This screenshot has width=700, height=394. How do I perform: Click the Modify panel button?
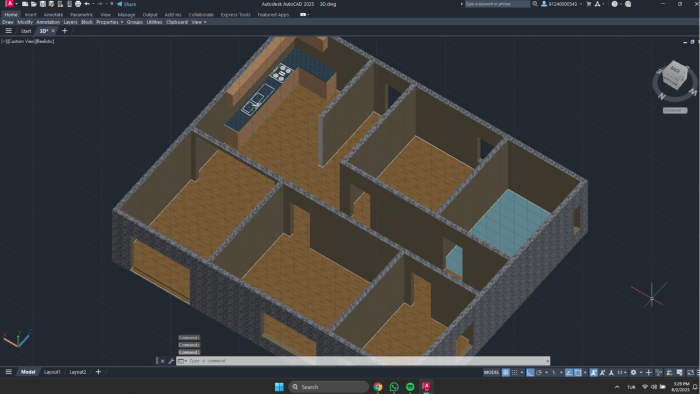click(x=25, y=22)
